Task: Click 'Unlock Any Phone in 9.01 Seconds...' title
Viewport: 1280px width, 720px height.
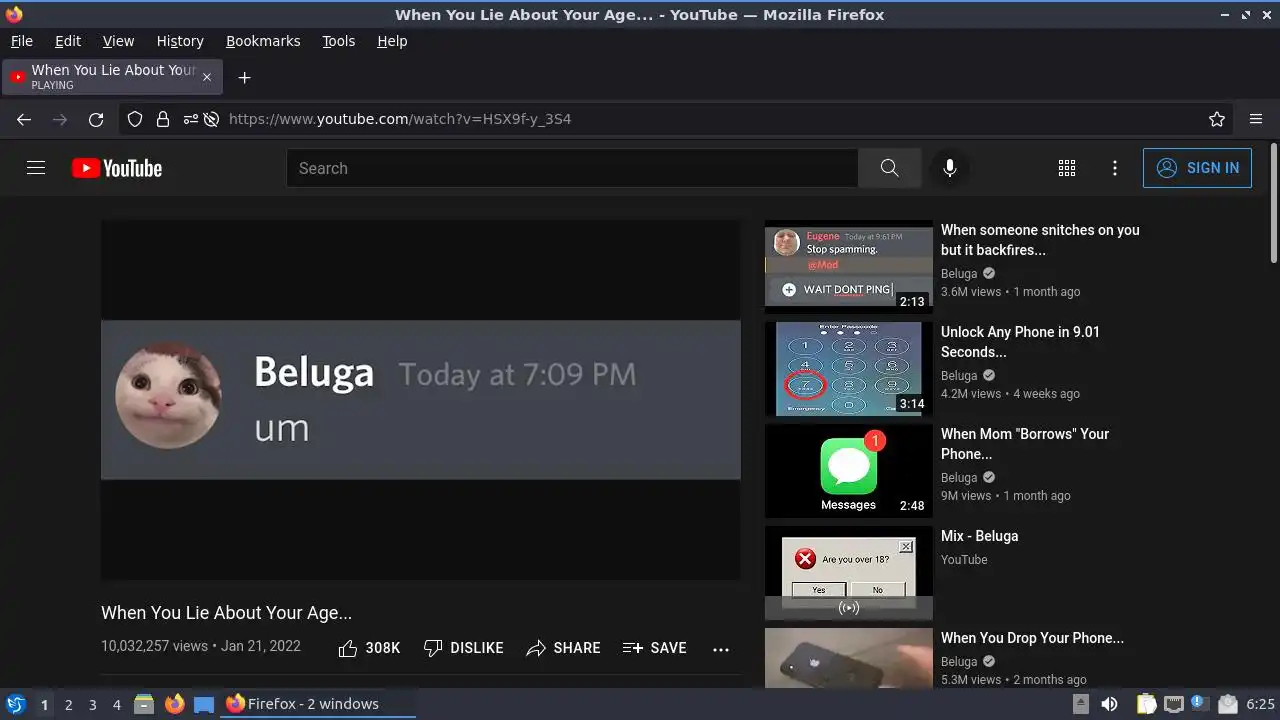Action: (1020, 342)
